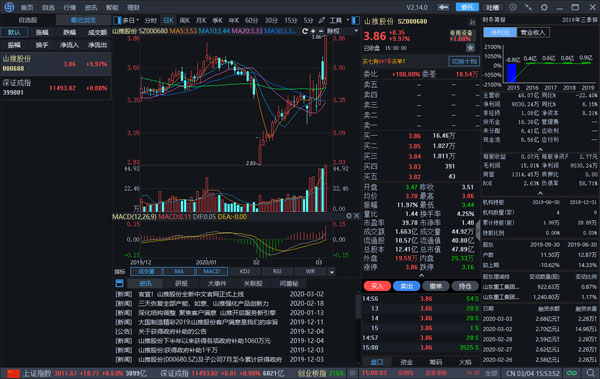Open 大事件 tab in news panel
This screenshot has height=379, width=600.
click(217, 283)
